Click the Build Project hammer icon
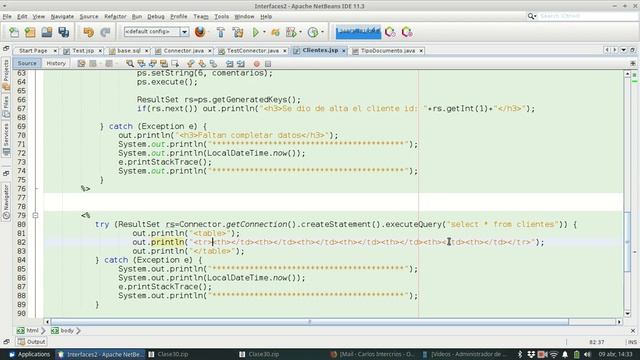The height and width of the screenshot is (360, 640). coord(221,32)
